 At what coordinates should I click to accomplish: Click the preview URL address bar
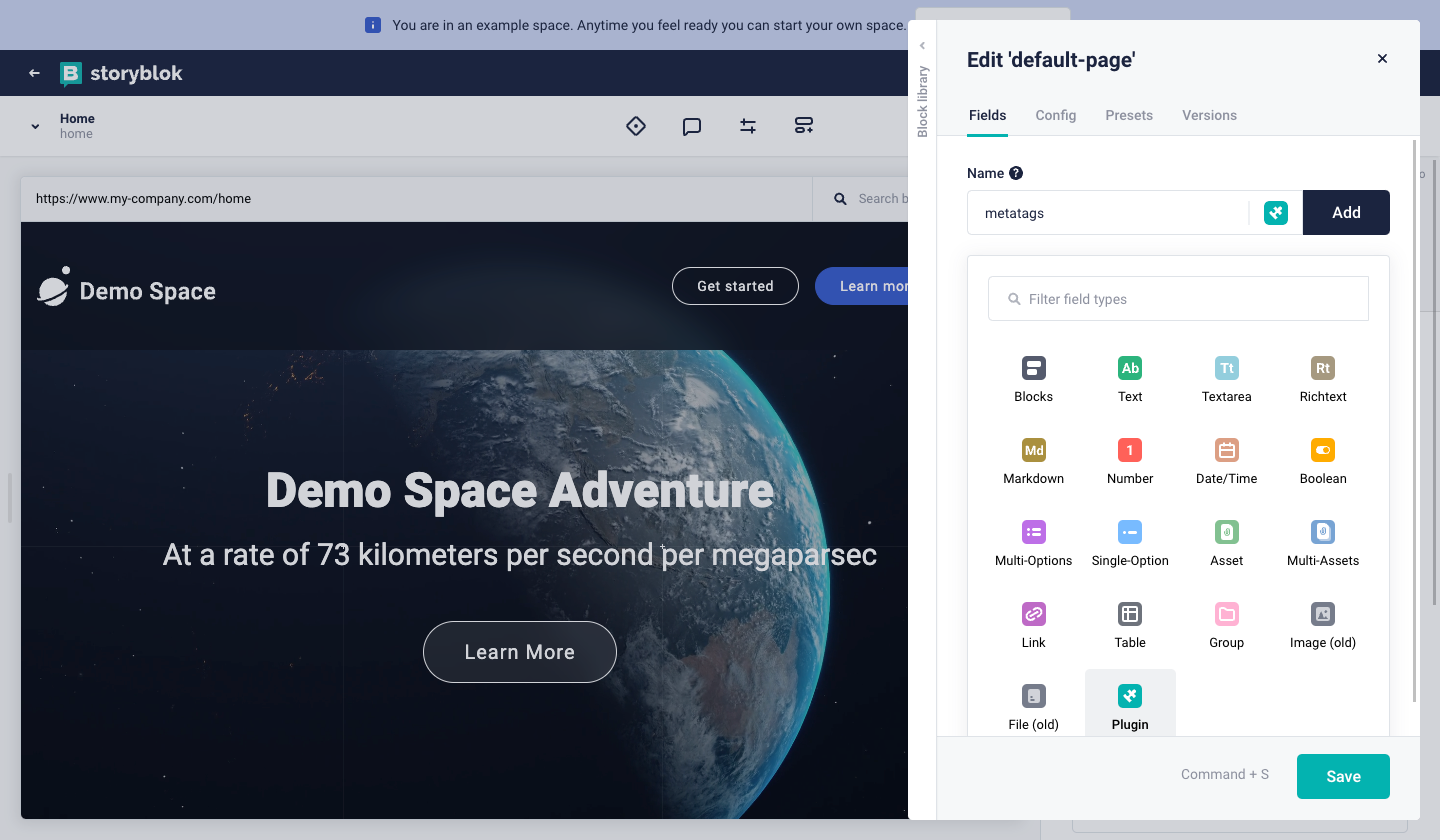pos(416,199)
